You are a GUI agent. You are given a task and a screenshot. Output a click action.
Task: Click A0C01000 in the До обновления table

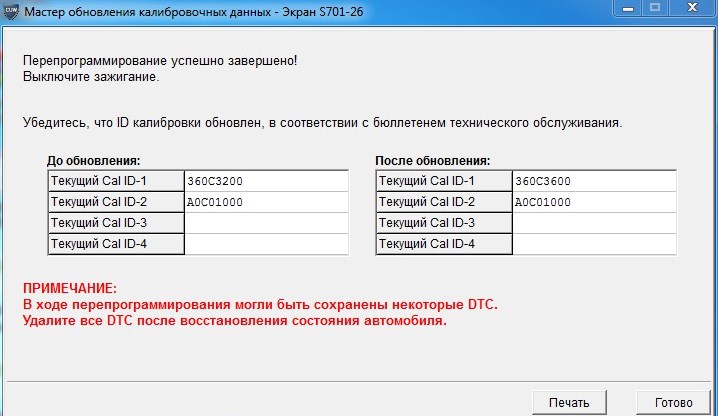(x=215, y=202)
